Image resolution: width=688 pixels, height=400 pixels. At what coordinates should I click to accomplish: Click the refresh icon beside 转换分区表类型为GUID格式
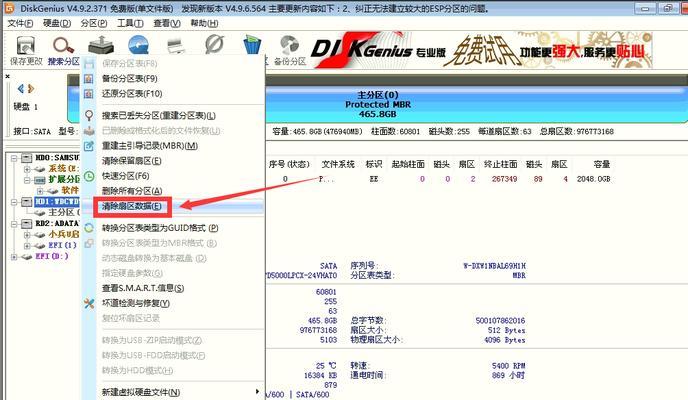(89, 228)
